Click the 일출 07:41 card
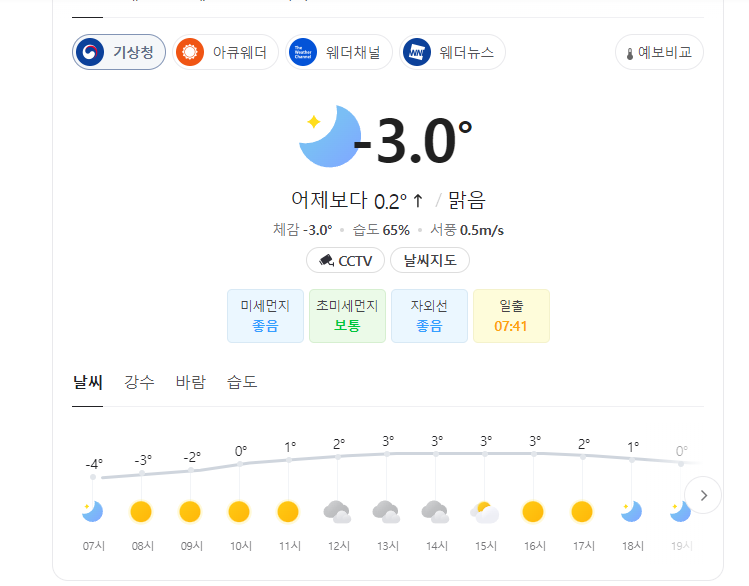Viewport: 749px width, 586px height. tap(511, 316)
